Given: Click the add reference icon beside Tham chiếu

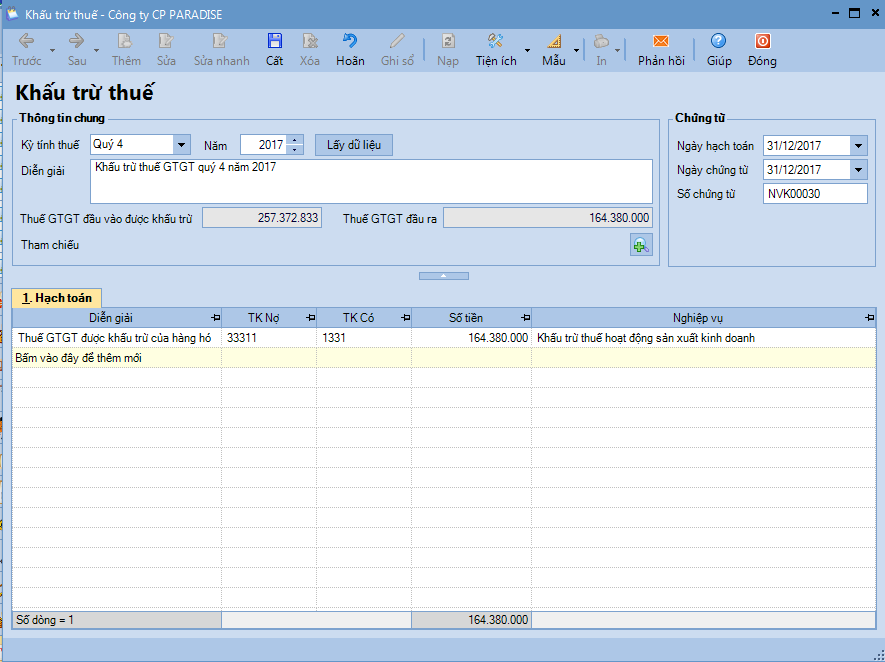Looking at the screenshot, I should (x=641, y=245).
